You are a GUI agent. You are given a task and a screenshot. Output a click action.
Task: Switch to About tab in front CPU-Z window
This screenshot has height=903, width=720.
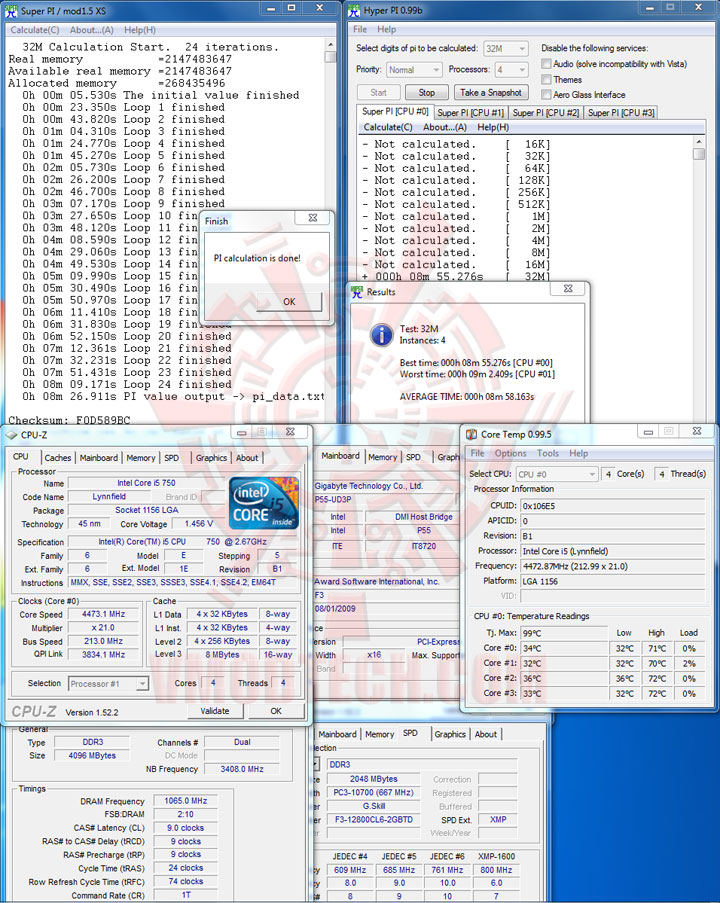tap(247, 458)
